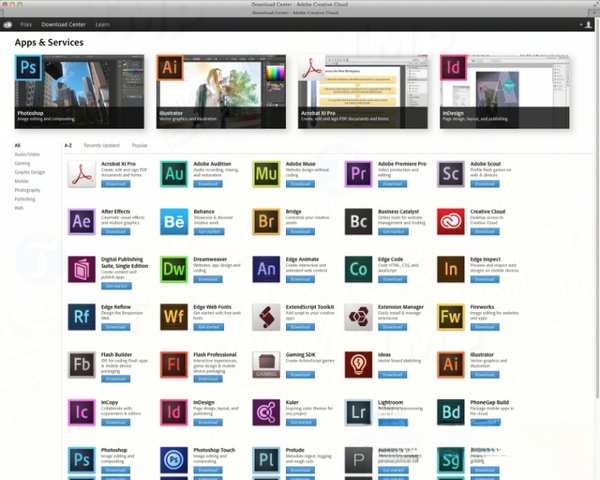Click the Ideas lightbulb icon

tap(358, 365)
